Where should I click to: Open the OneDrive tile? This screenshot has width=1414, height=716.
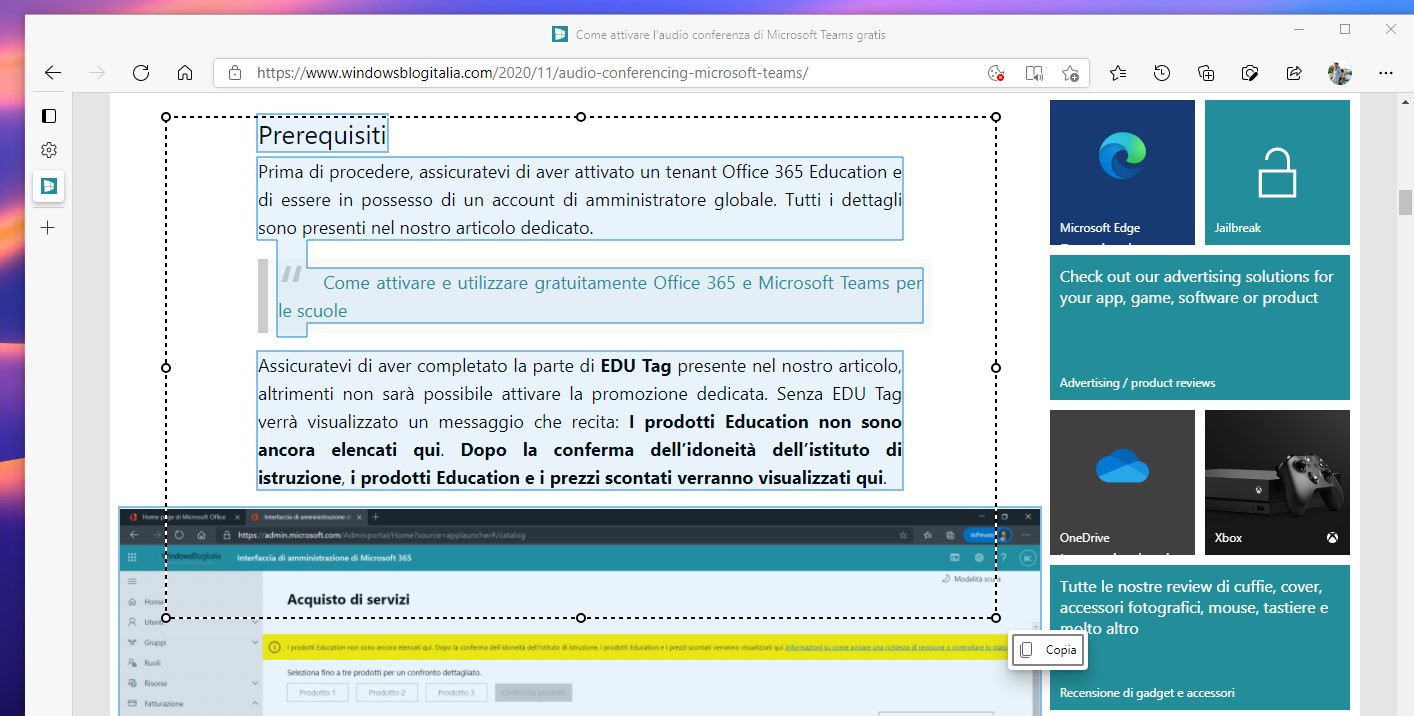1122,482
